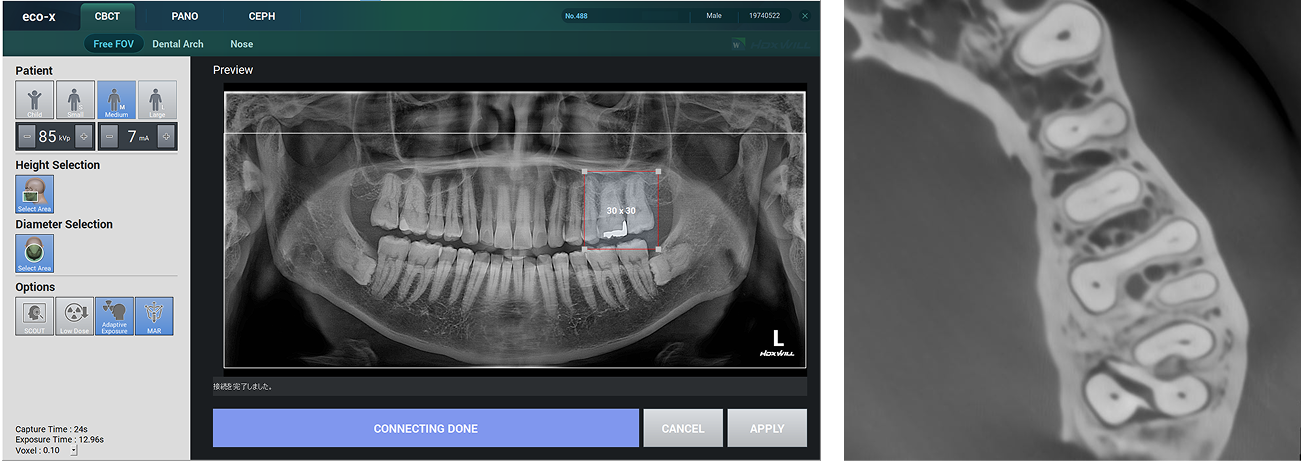Click the Capture Time : 24s text
Image resolution: width=1301 pixels, height=461 pixels.
click(52, 429)
